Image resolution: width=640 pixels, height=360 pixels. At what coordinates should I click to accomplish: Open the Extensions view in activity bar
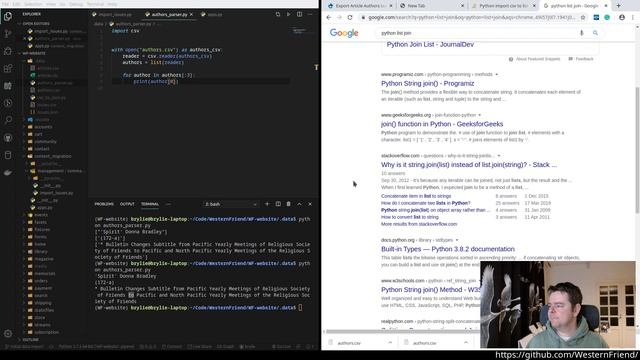(x=8, y=69)
